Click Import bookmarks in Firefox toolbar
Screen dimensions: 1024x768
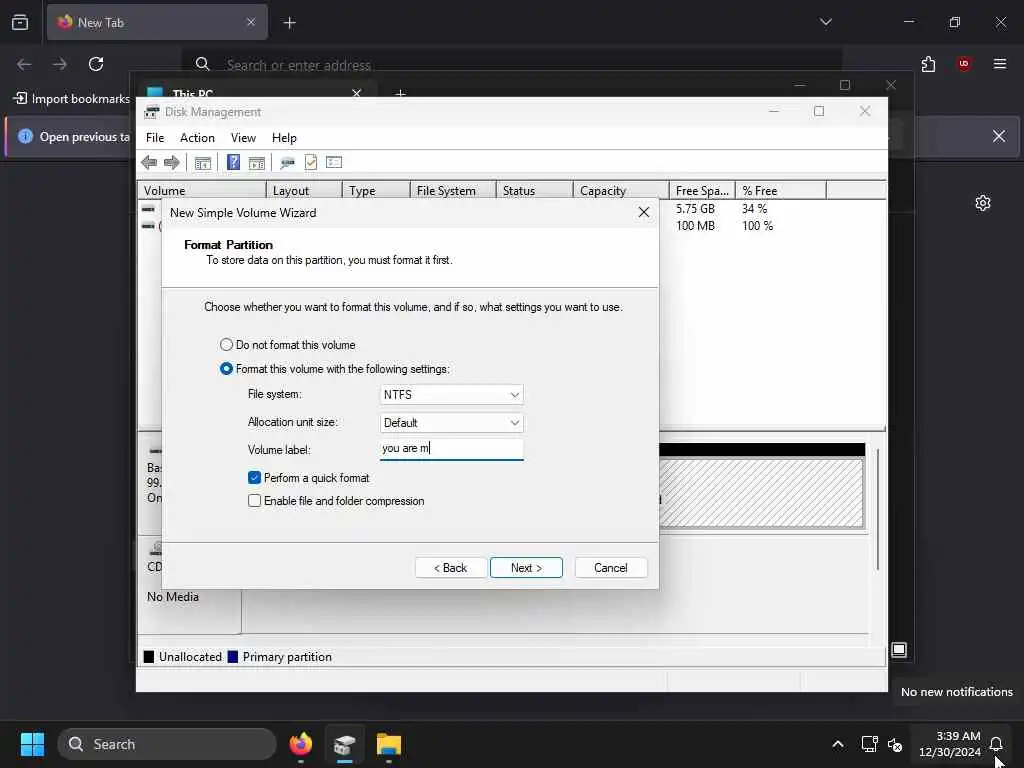tap(72, 99)
